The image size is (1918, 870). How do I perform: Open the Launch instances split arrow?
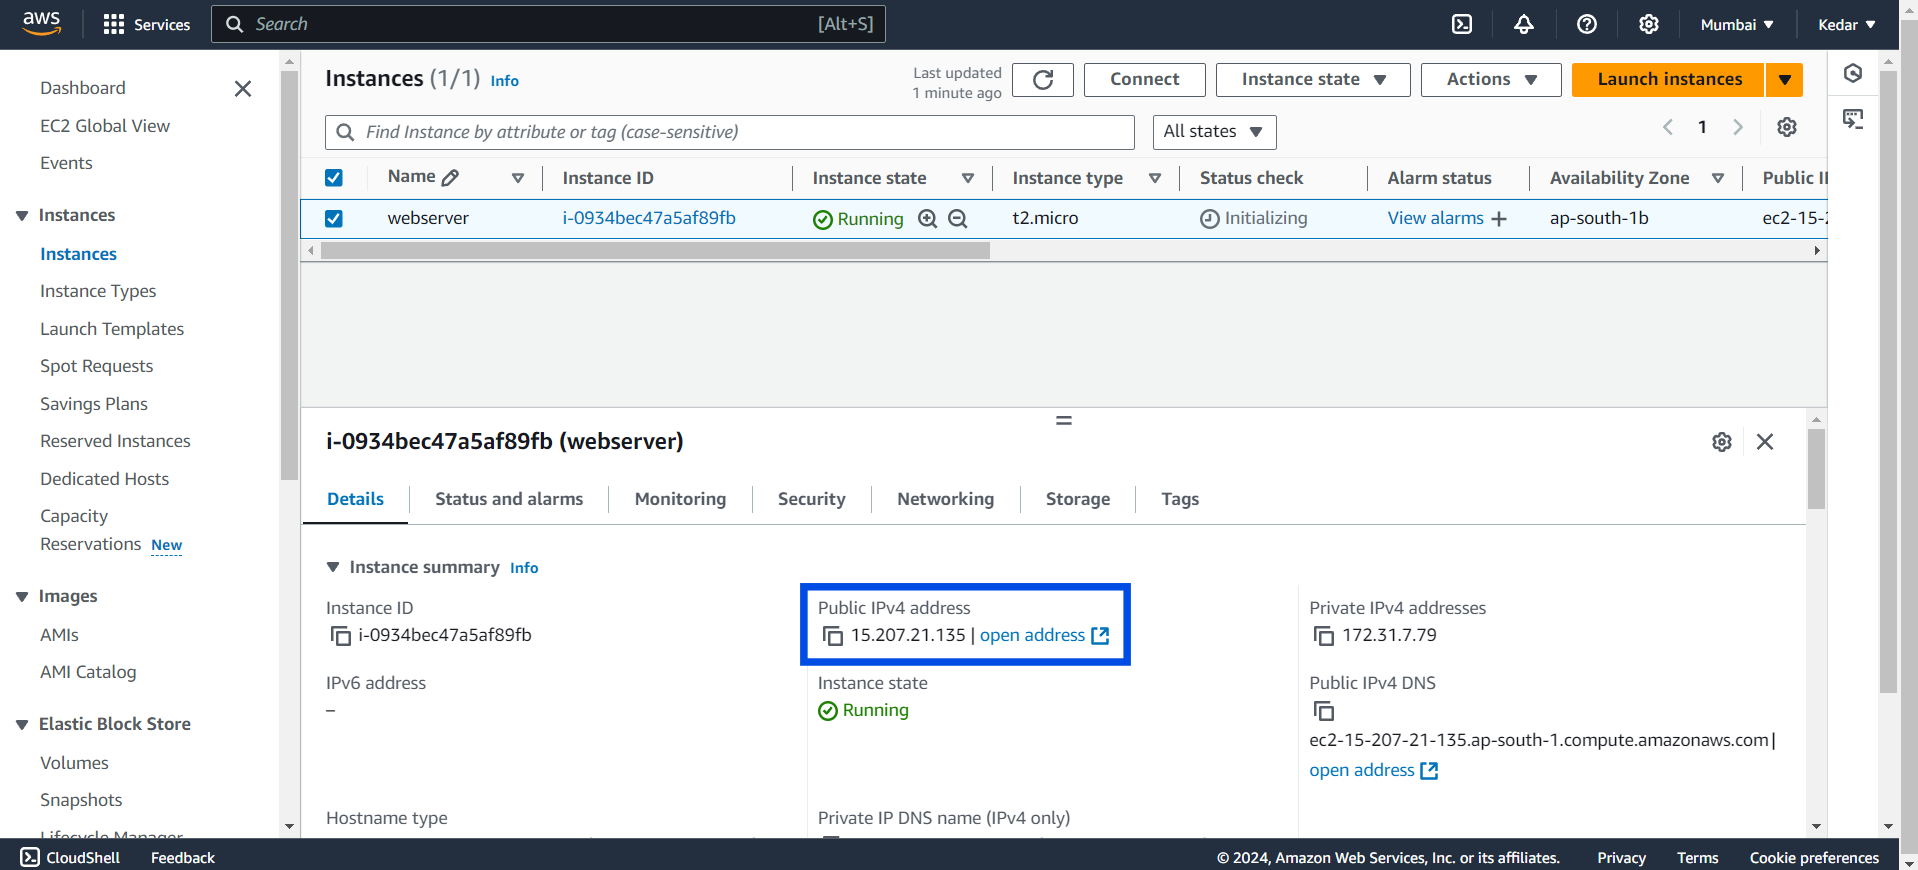click(1785, 80)
